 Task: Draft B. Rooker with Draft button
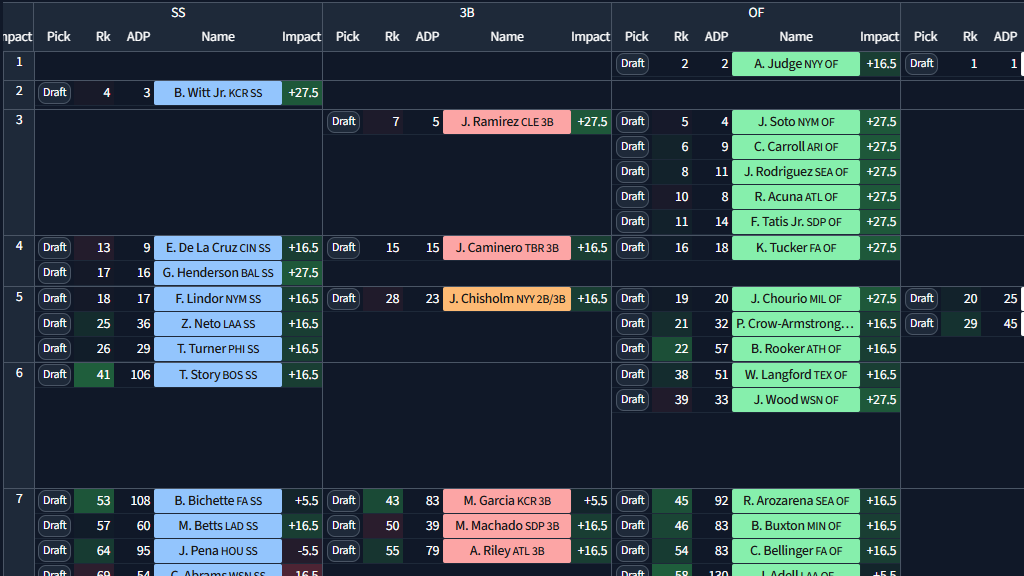pyautogui.click(x=632, y=348)
